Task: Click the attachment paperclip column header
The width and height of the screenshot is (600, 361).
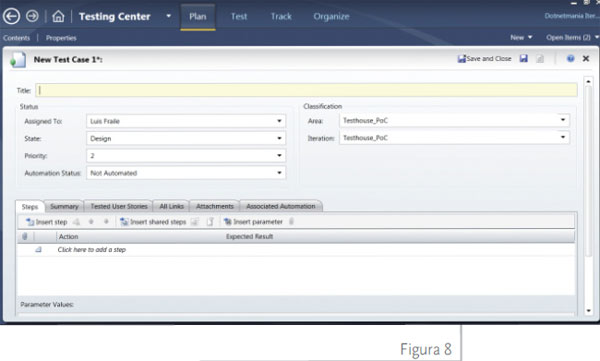Action: 25,236
